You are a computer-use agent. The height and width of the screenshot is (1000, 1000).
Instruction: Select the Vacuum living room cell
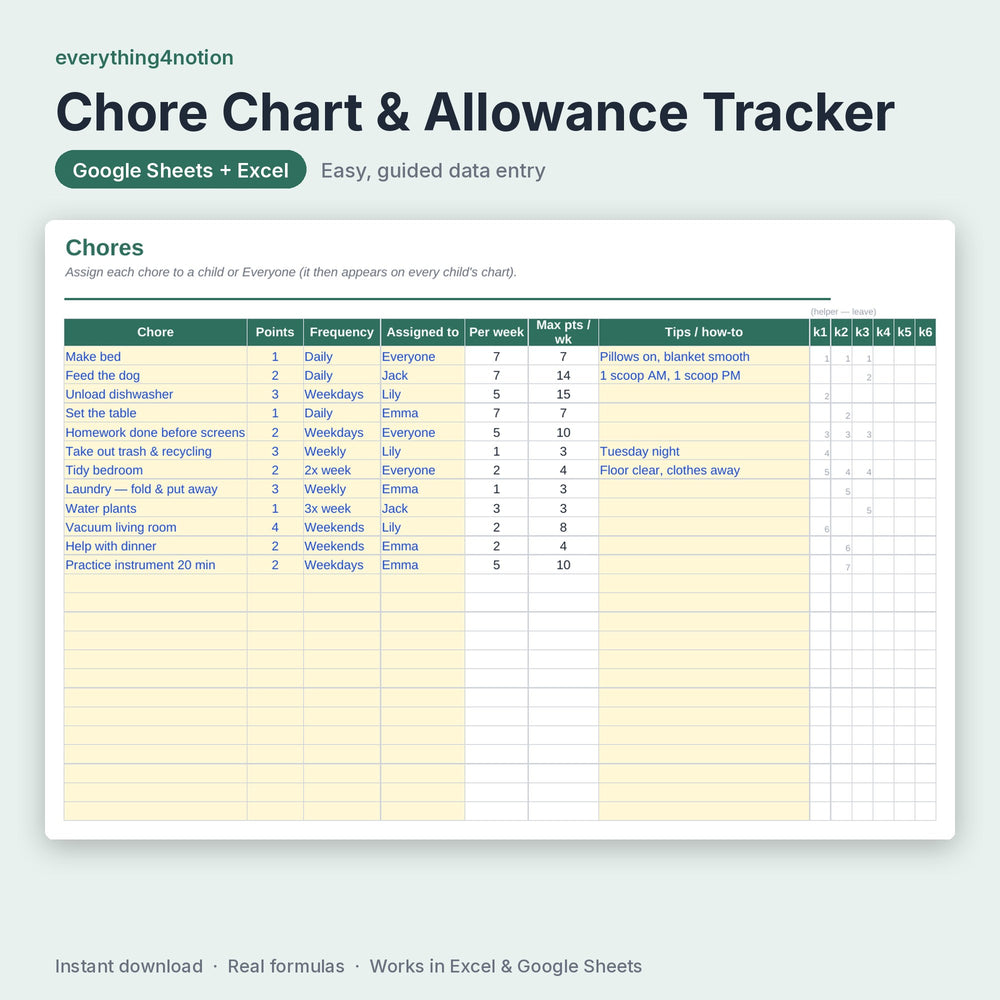(156, 527)
